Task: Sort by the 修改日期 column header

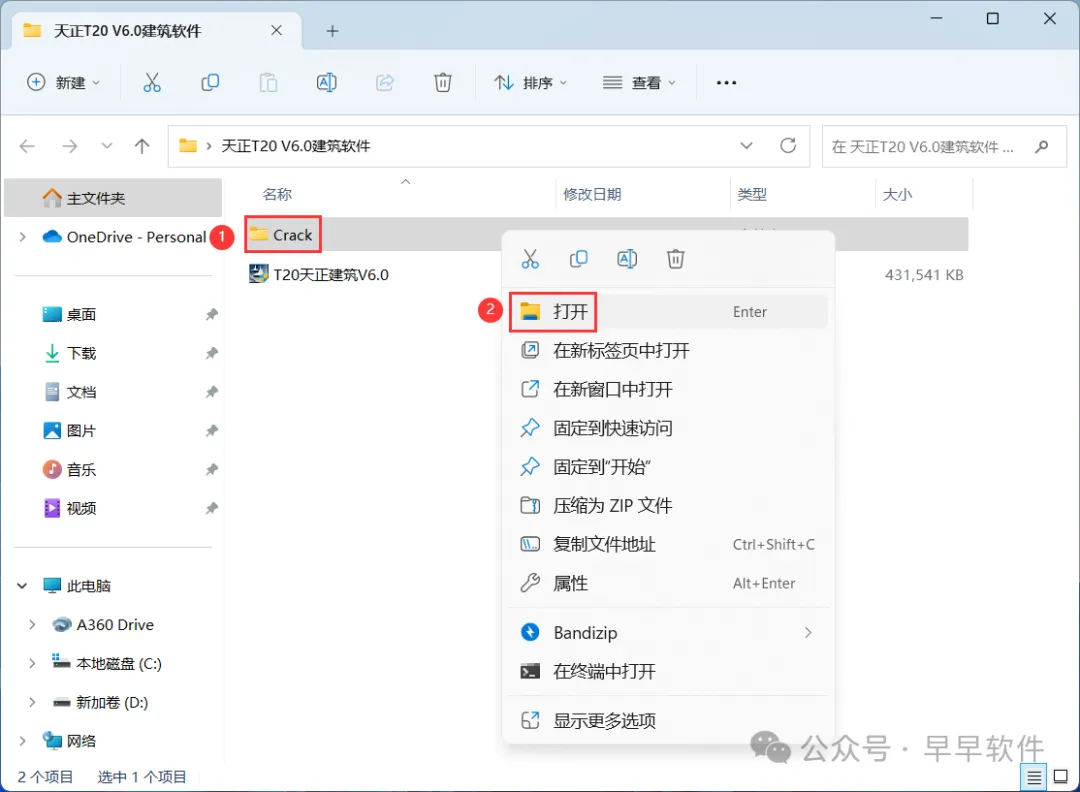Action: point(592,194)
